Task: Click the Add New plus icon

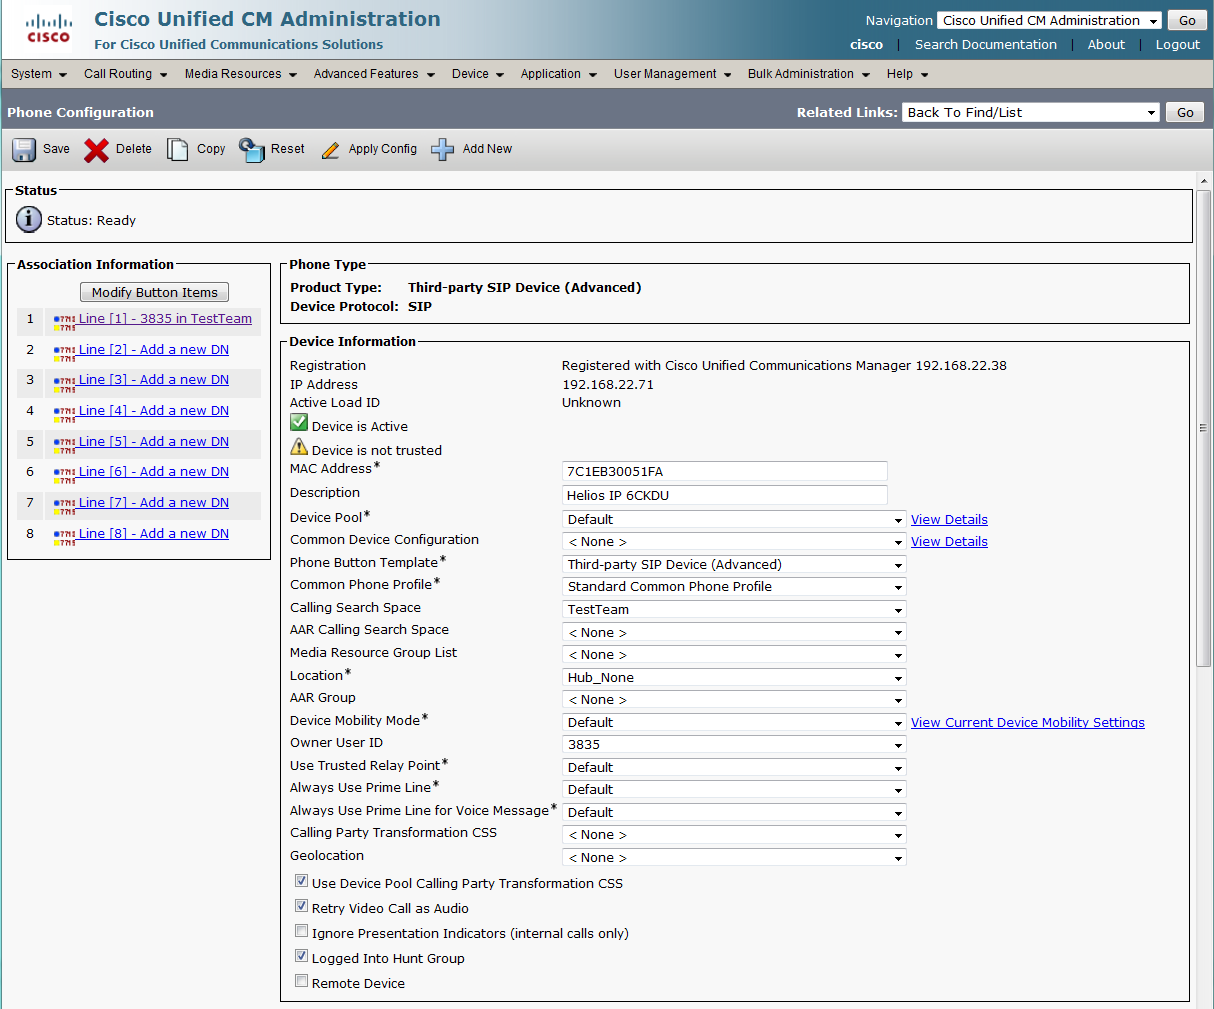Action: (x=442, y=150)
